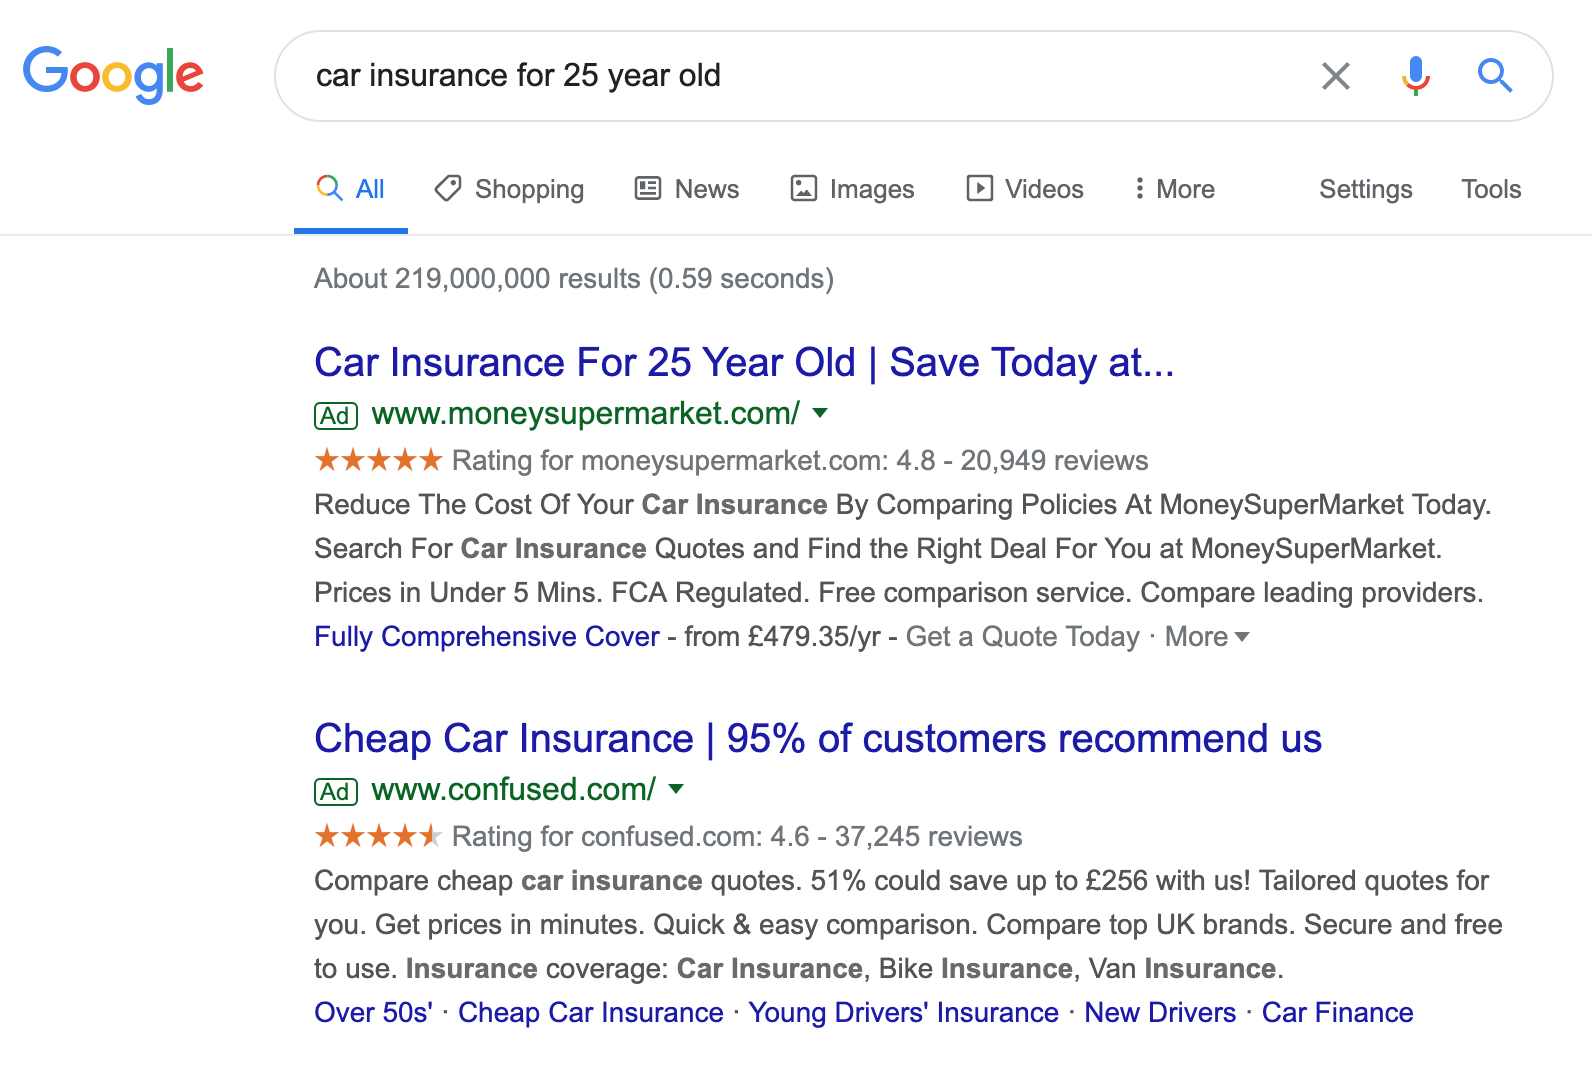Screen dimensions: 1592x1072
Task: Click into the search input field
Action: click(x=800, y=76)
